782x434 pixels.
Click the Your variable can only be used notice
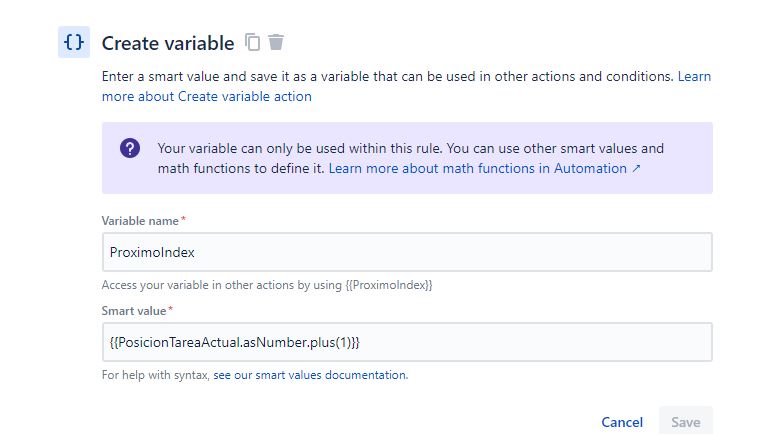(x=410, y=158)
